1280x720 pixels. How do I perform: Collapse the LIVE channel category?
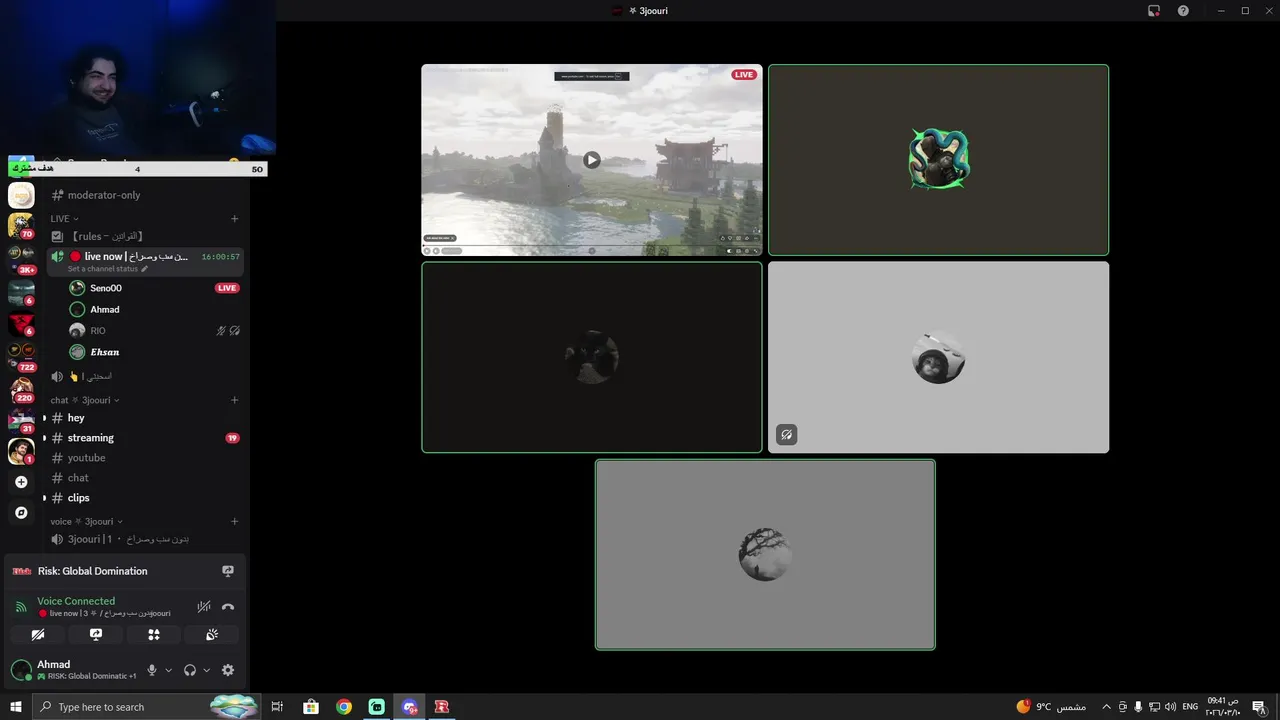coord(64,219)
